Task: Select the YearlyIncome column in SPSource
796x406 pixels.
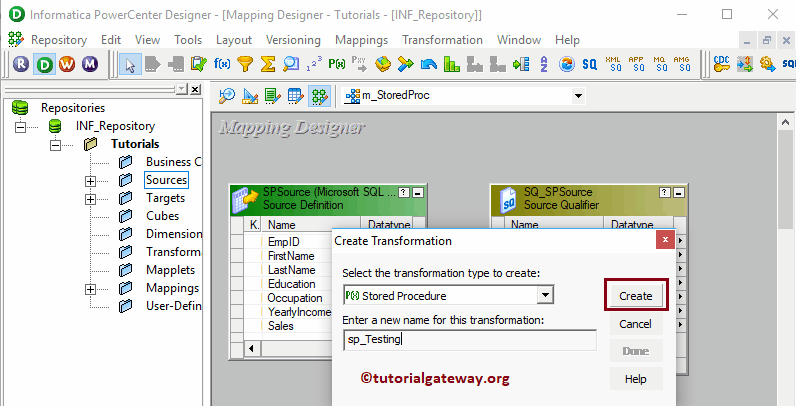Action: coord(299,312)
